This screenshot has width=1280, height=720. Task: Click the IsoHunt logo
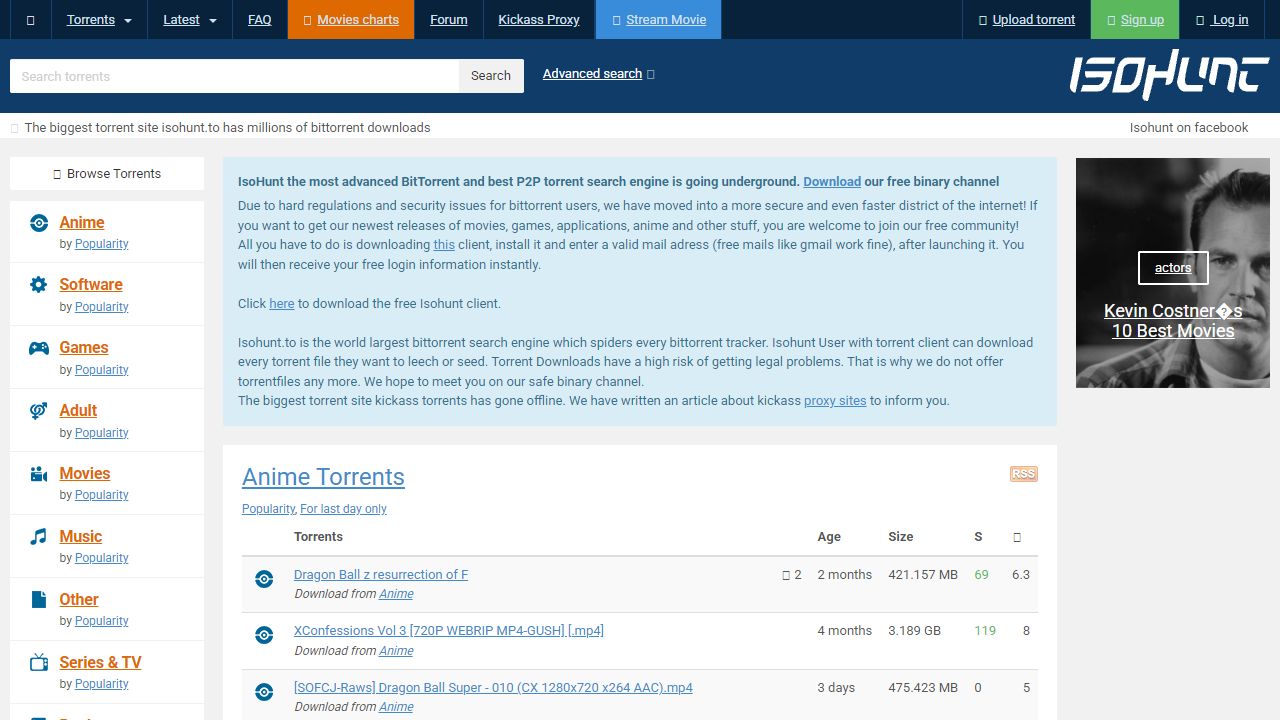point(1169,75)
